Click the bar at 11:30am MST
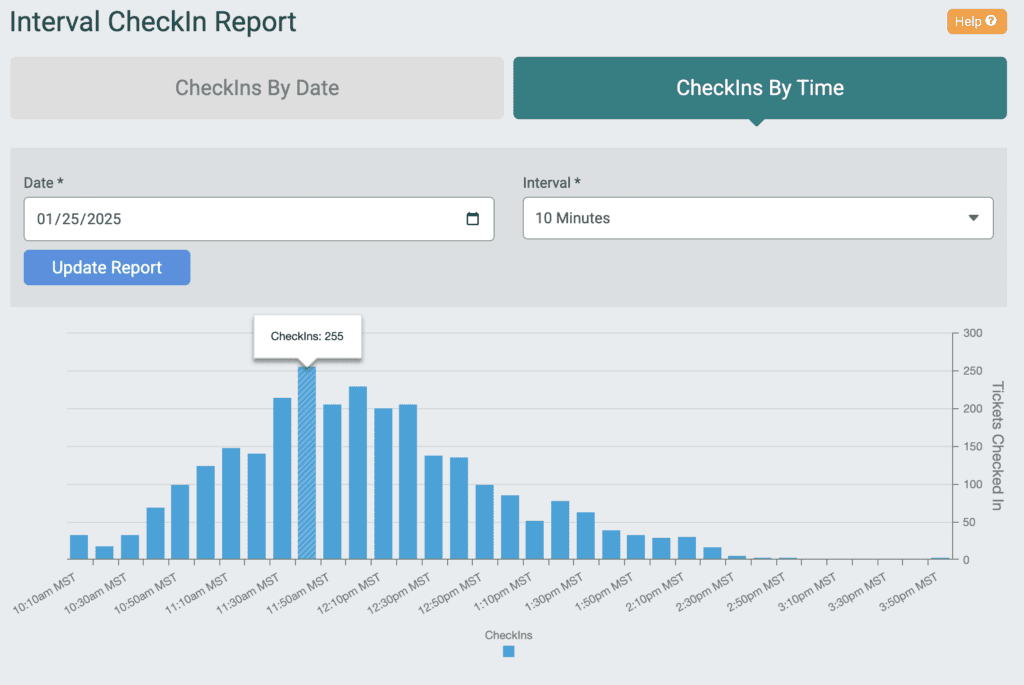1024x685 pixels. pyautogui.click(x=282, y=479)
